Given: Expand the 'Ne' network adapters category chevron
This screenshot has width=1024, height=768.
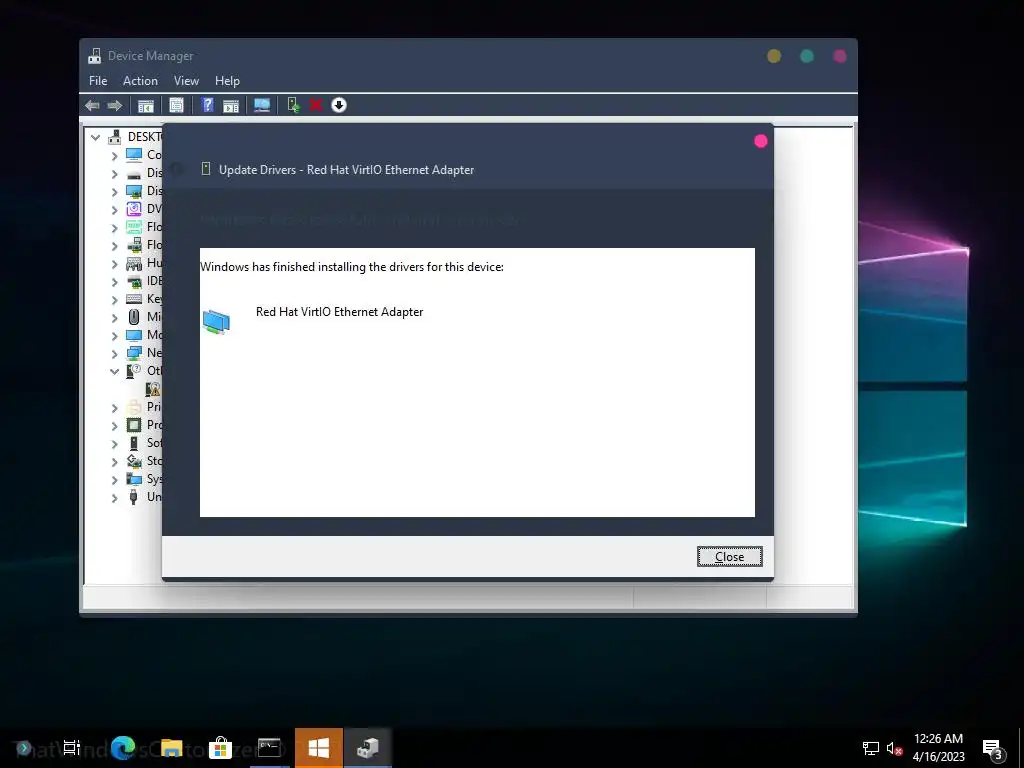Looking at the screenshot, I should coord(114,354).
